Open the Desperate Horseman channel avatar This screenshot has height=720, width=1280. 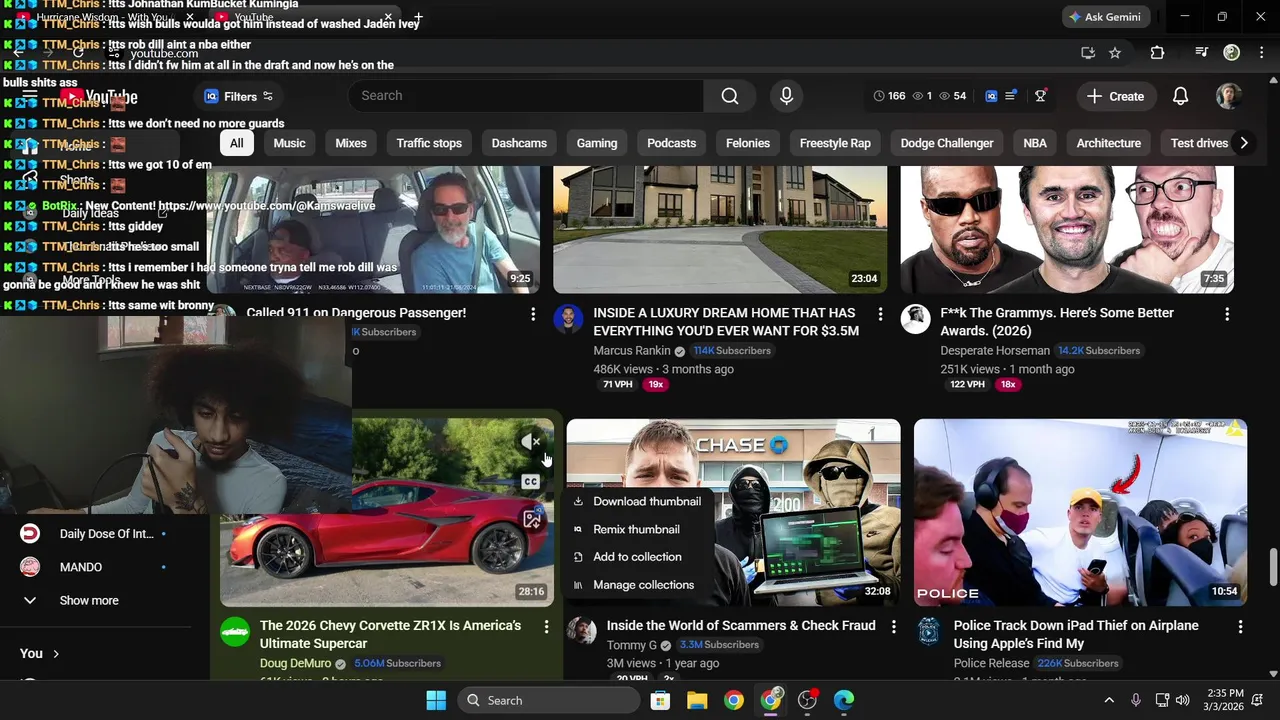[915, 319]
